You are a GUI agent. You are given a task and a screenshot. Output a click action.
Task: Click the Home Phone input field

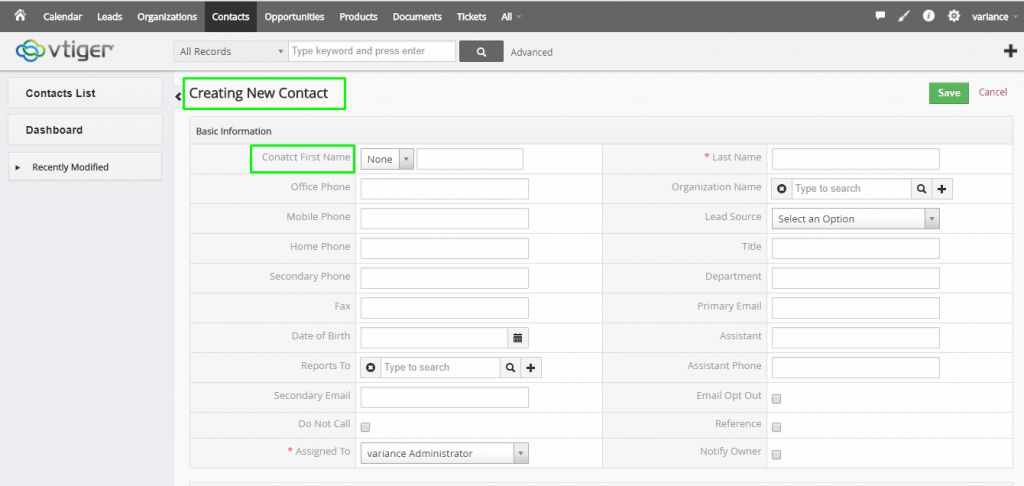point(445,248)
